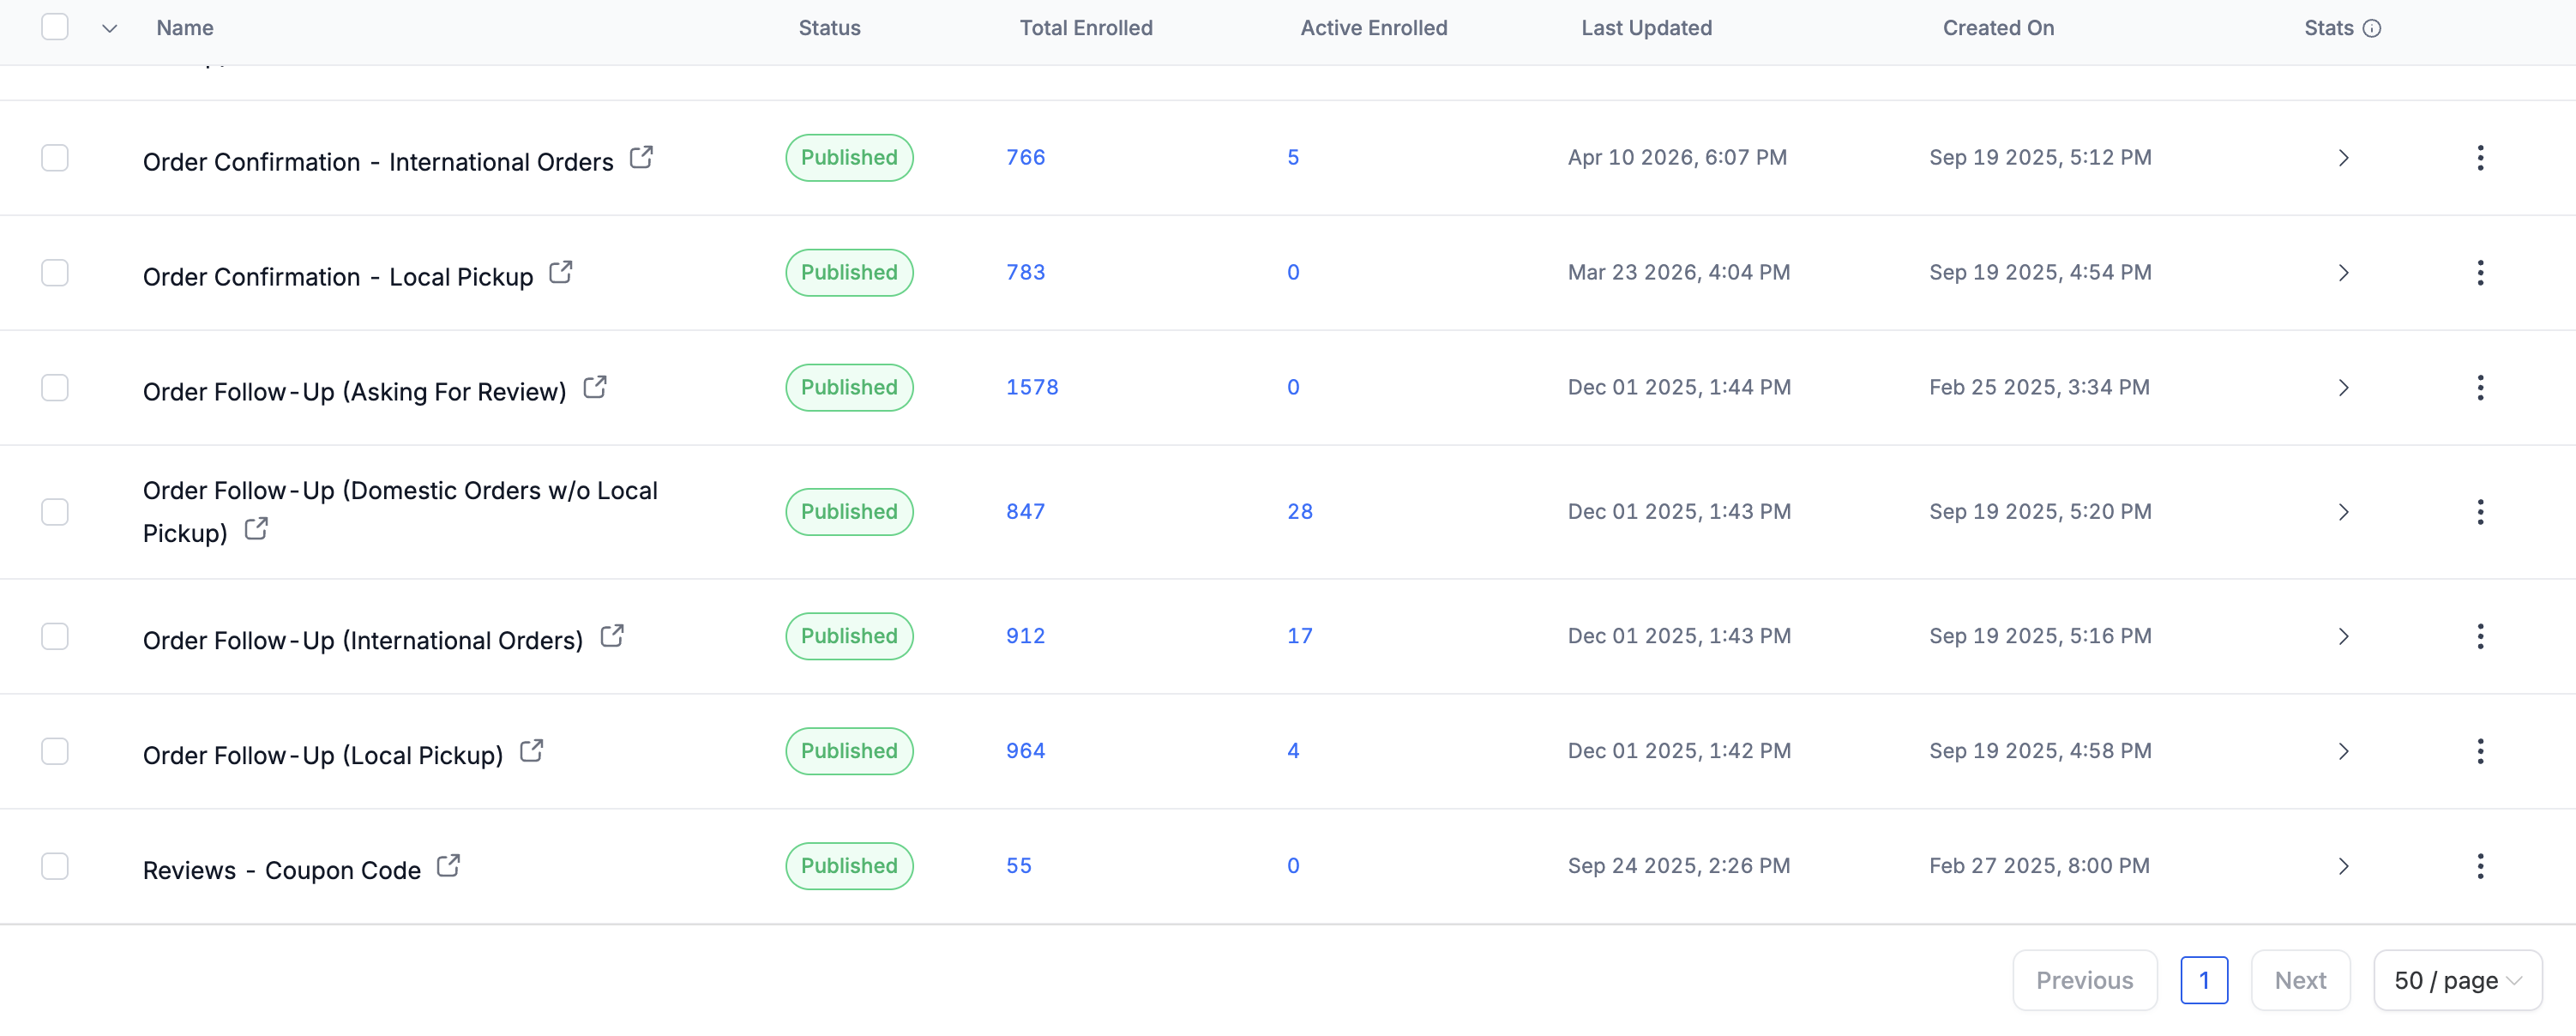Screen dimensions: 2576x1036
Task: Expand bulk selection dropdown arrow beside header checkbox
Action: pos(110,28)
